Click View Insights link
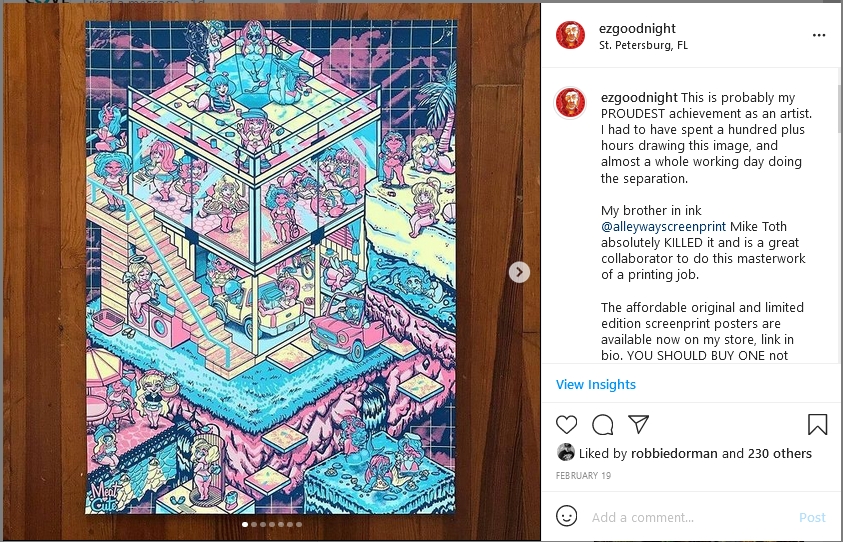The image size is (843, 542). [x=596, y=384]
